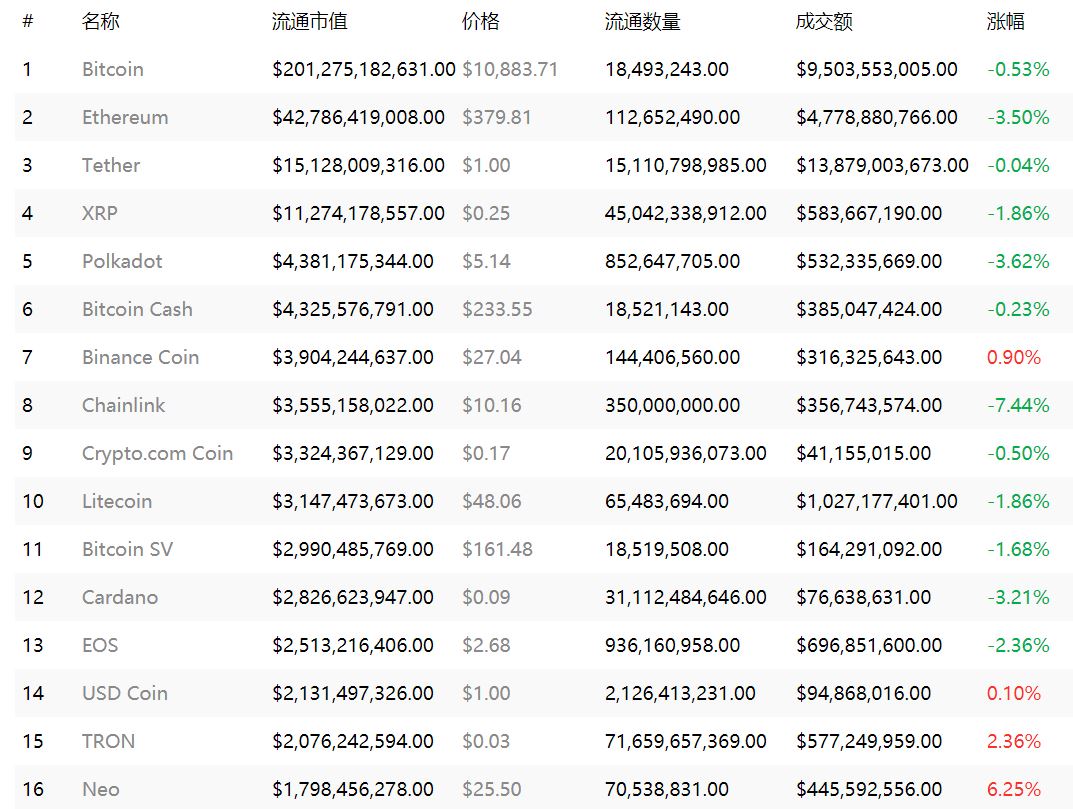Open Bitcoin Cash details

tap(137, 309)
